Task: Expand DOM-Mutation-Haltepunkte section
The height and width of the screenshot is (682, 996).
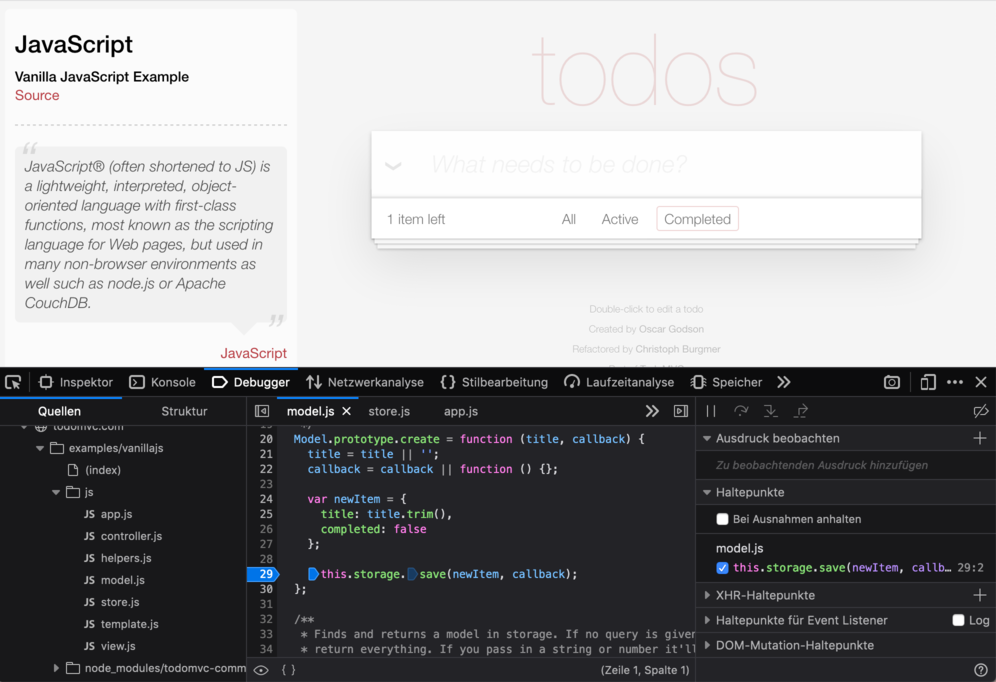Action: [707, 645]
